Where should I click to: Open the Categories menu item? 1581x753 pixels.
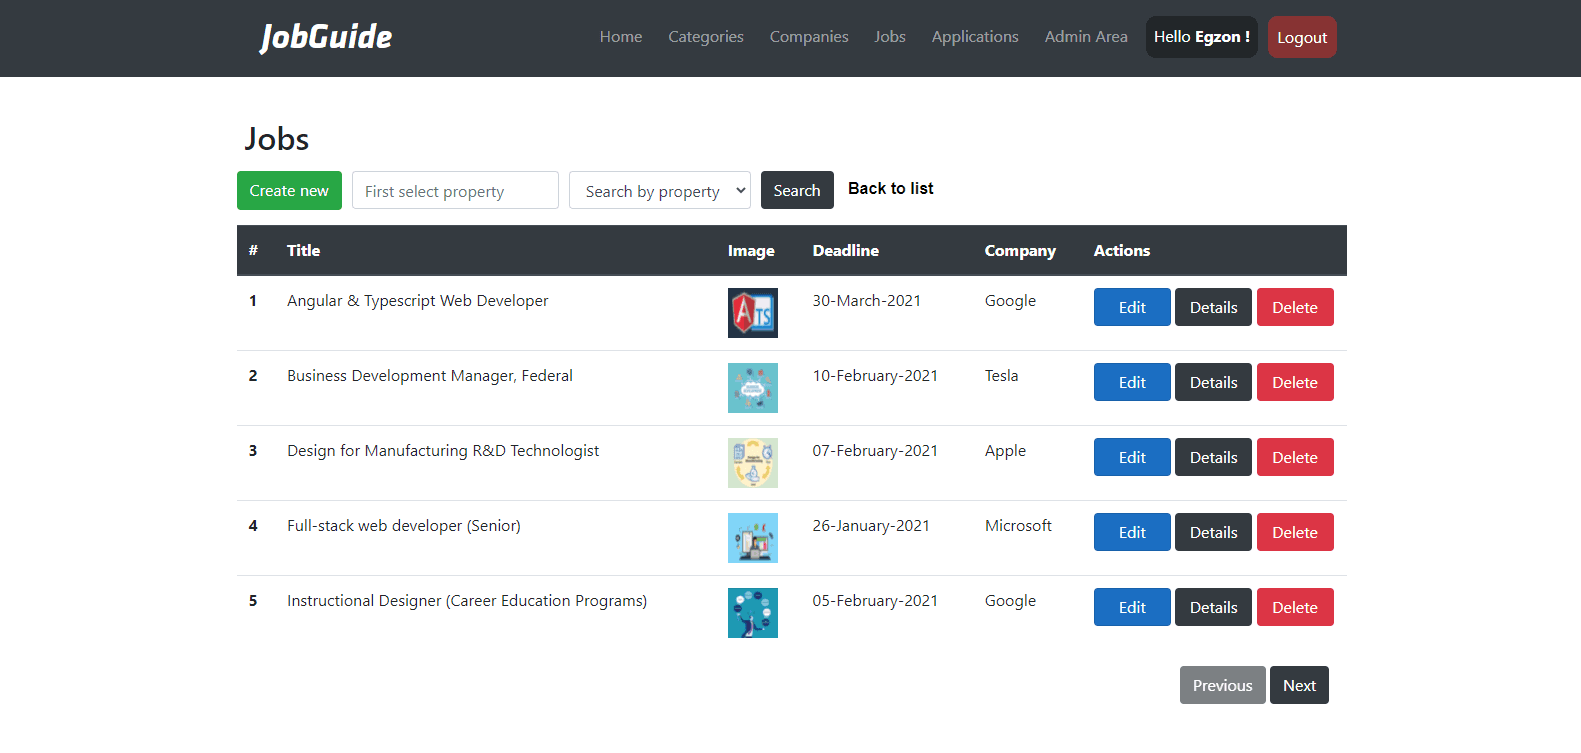tap(705, 37)
